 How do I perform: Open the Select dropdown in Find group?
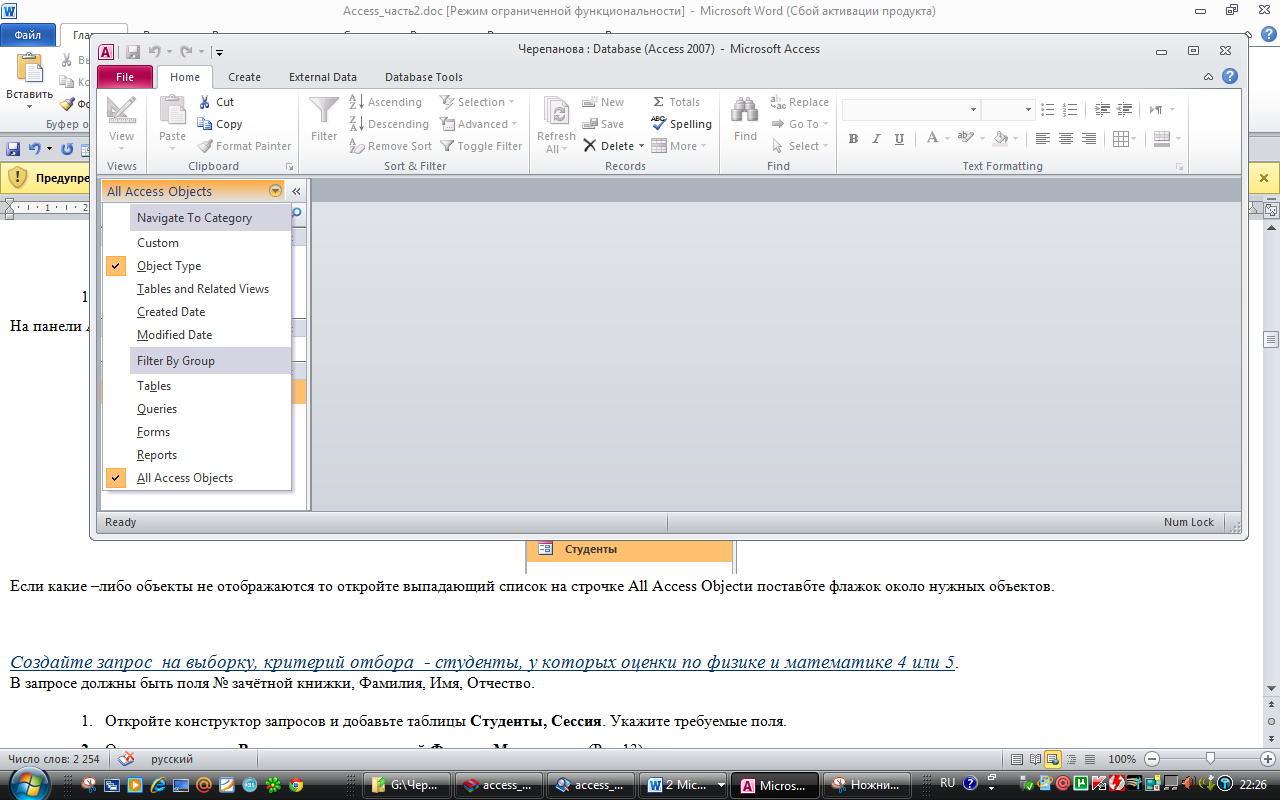[800, 146]
